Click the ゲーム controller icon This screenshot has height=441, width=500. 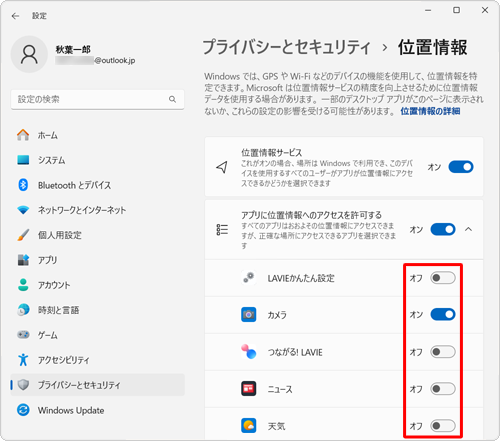[23, 334]
